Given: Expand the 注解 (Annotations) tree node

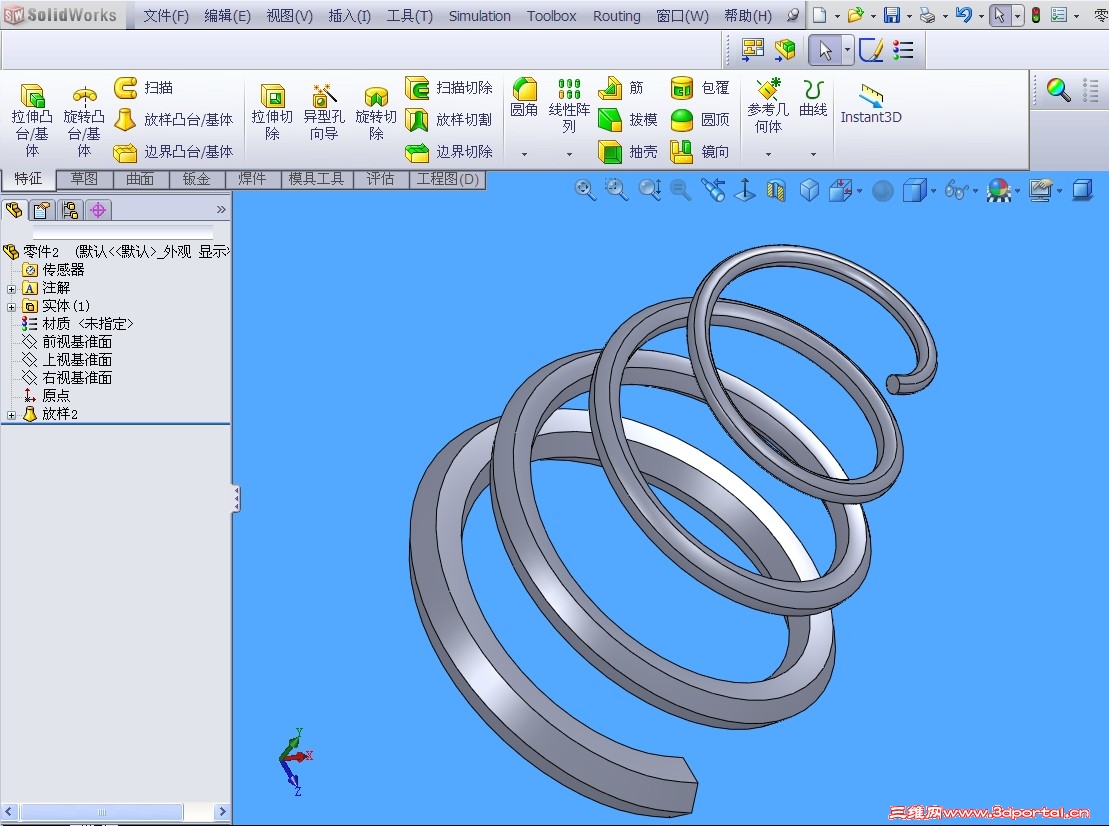Looking at the screenshot, I should pos(11,289).
